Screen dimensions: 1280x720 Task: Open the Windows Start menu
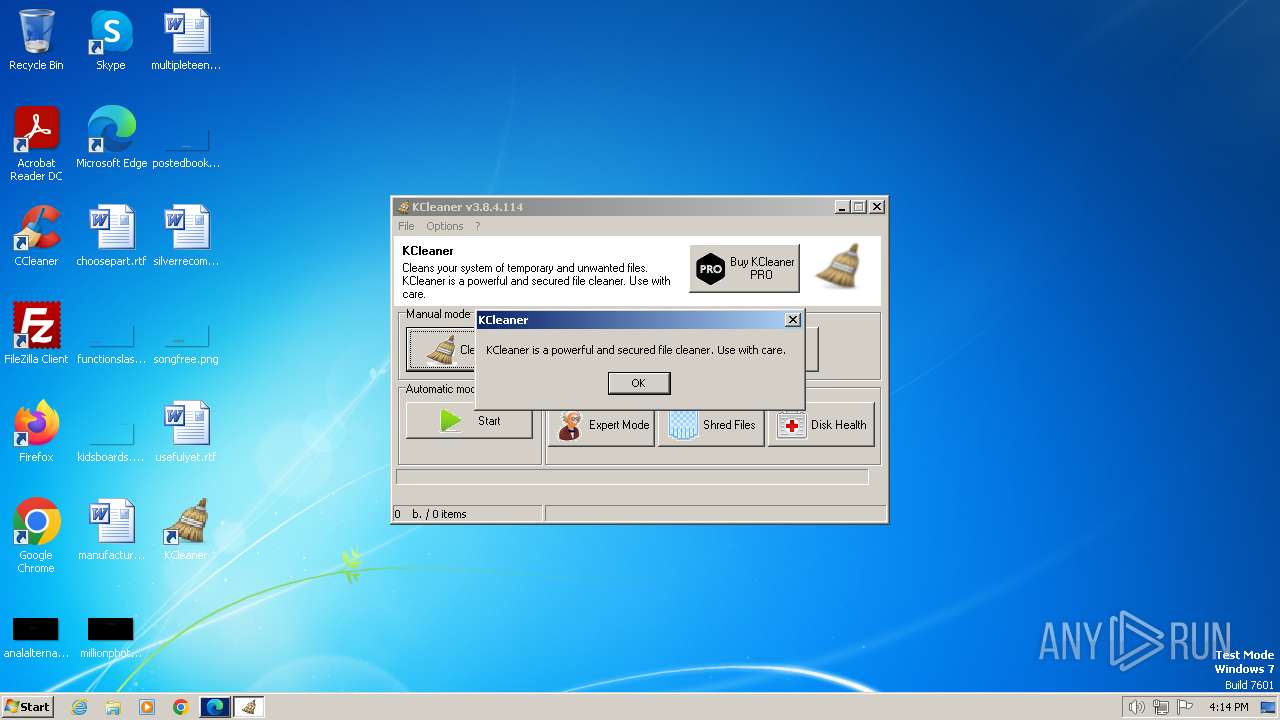(x=27, y=706)
